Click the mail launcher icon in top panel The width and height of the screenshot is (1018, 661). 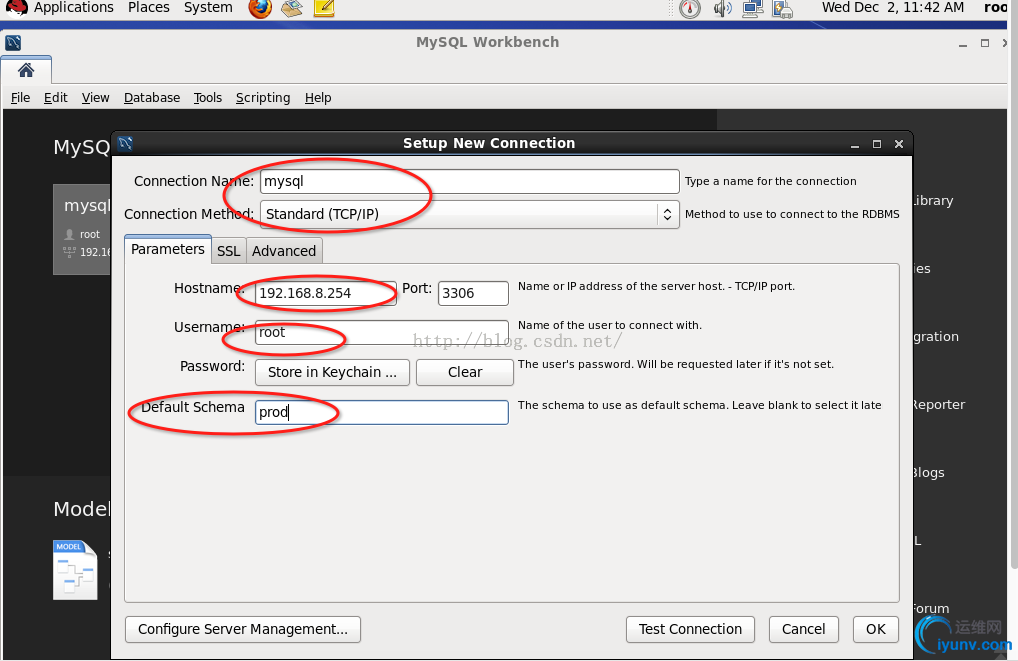point(292,8)
